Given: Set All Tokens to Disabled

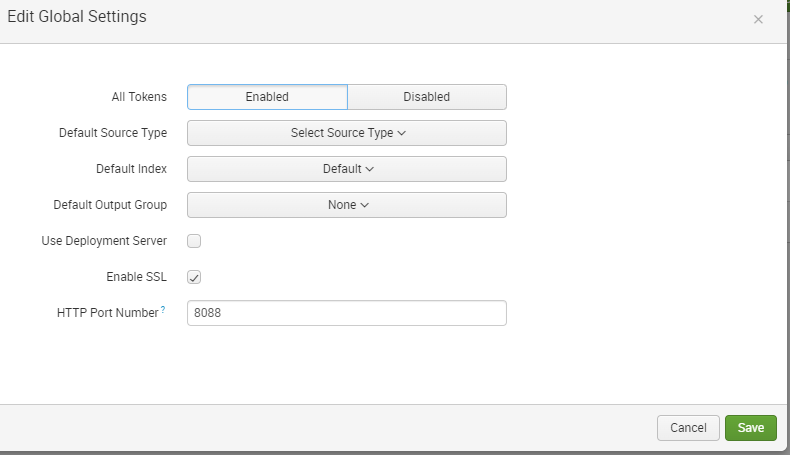Looking at the screenshot, I should coord(426,97).
